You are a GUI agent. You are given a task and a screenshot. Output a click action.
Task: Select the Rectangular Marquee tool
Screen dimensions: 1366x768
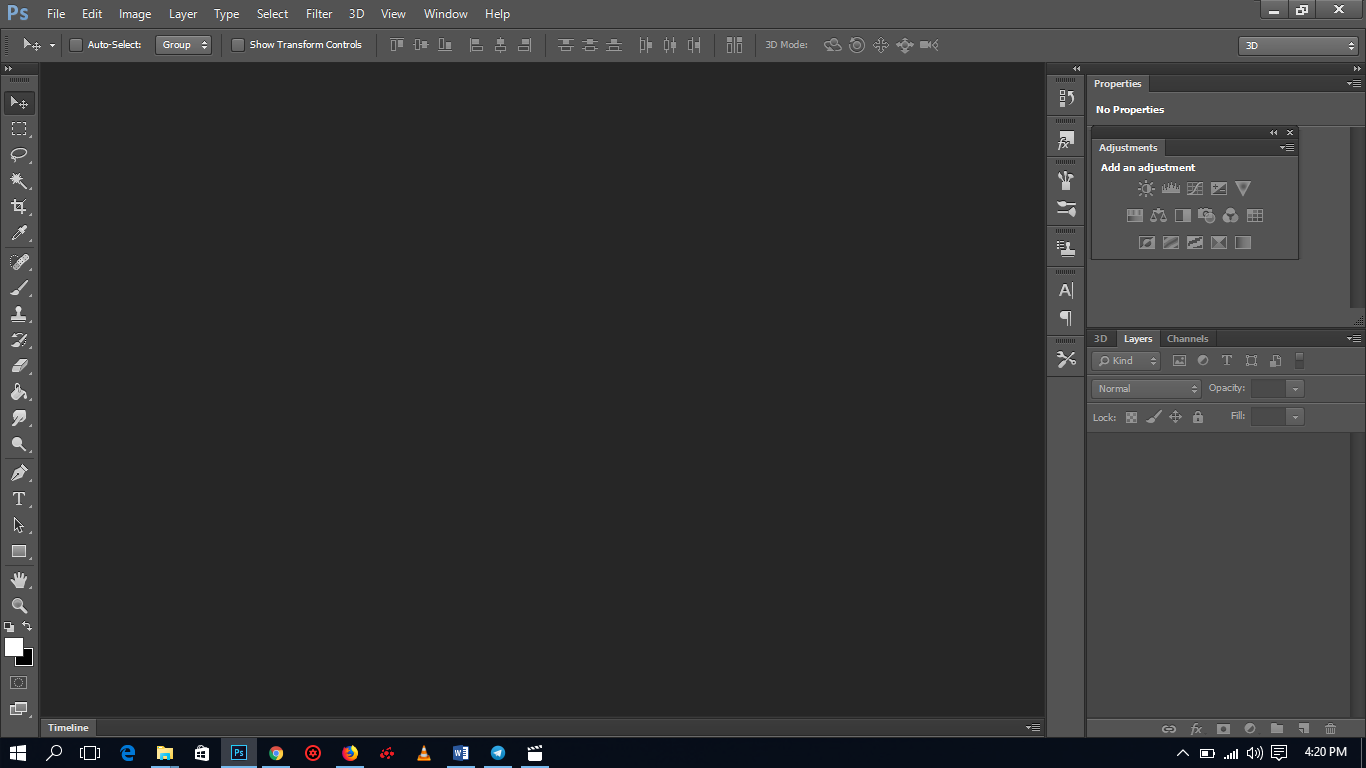click(x=19, y=129)
